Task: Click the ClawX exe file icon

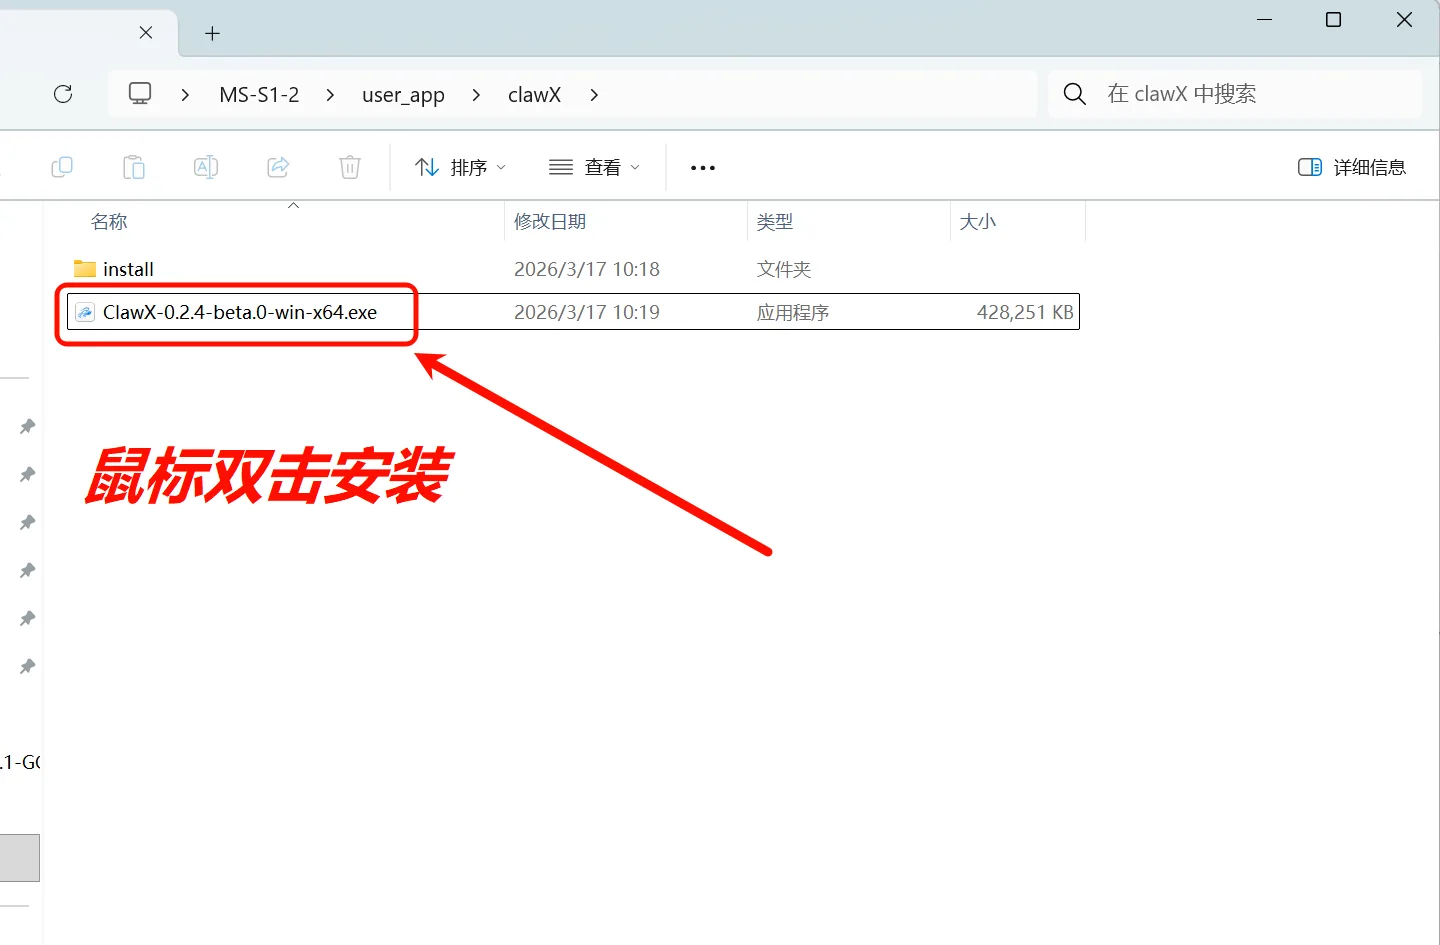Action: tap(85, 312)
